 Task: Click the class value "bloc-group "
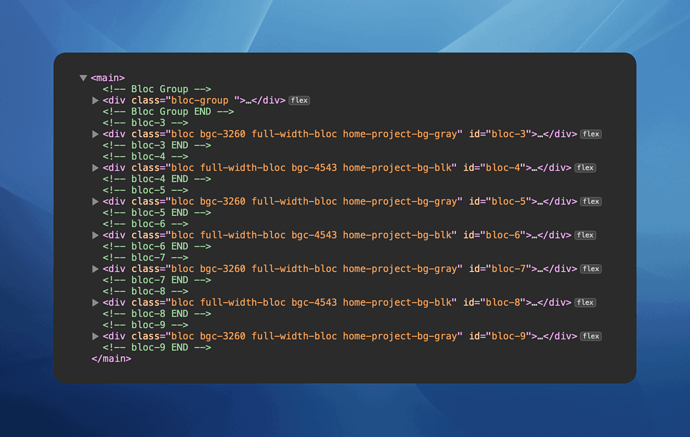tap(202, 100)
